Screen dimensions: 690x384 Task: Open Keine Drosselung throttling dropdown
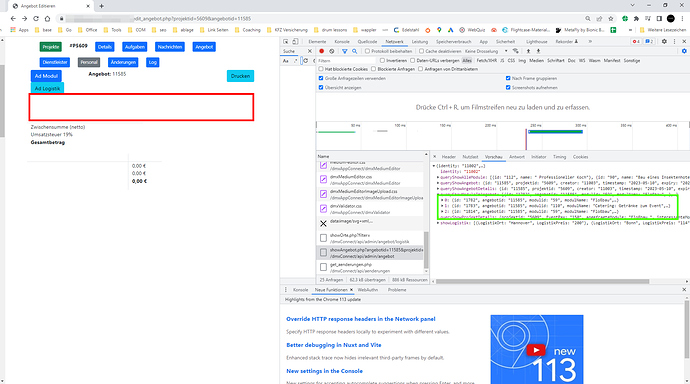486,51
